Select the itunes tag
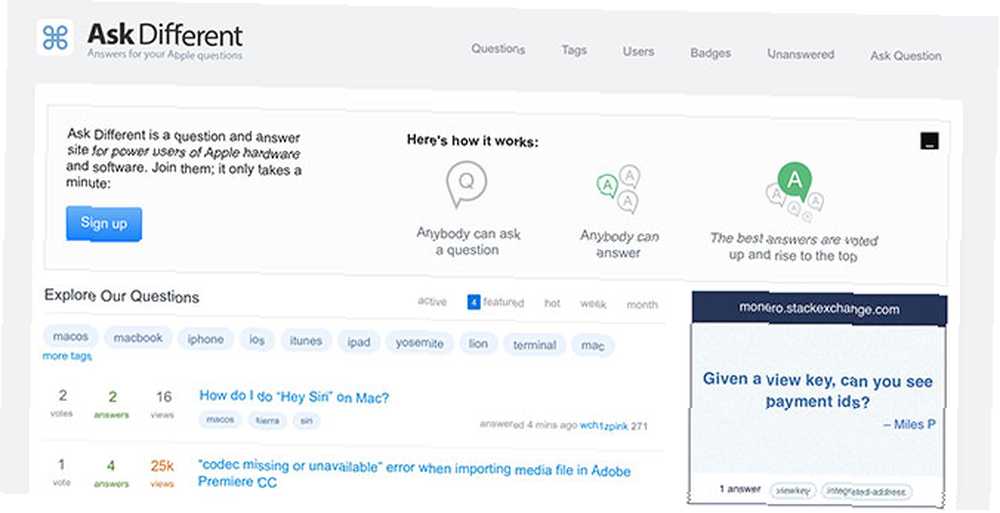 click(305, 341)
